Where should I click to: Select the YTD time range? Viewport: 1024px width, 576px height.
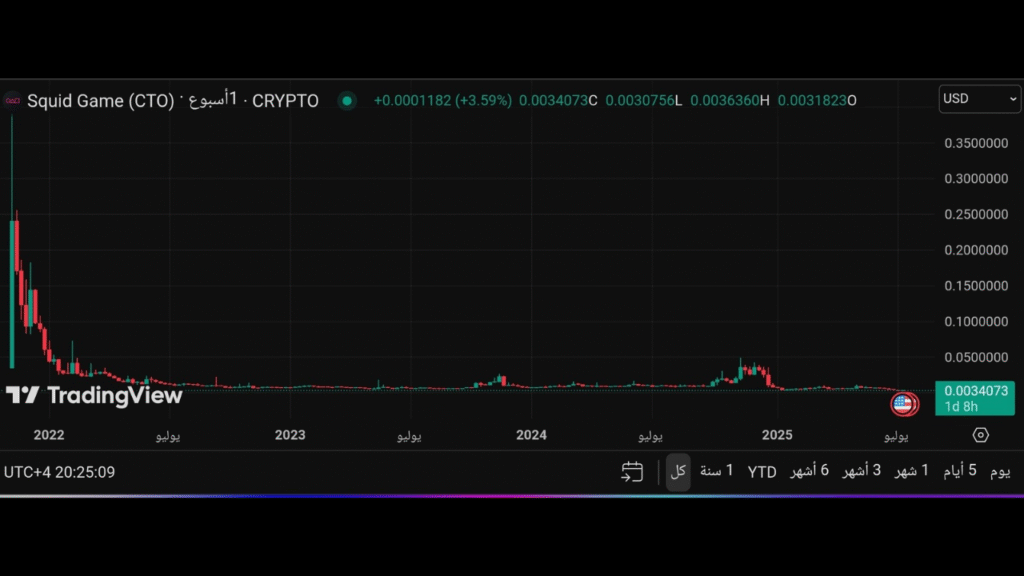[x=761, y=472]
